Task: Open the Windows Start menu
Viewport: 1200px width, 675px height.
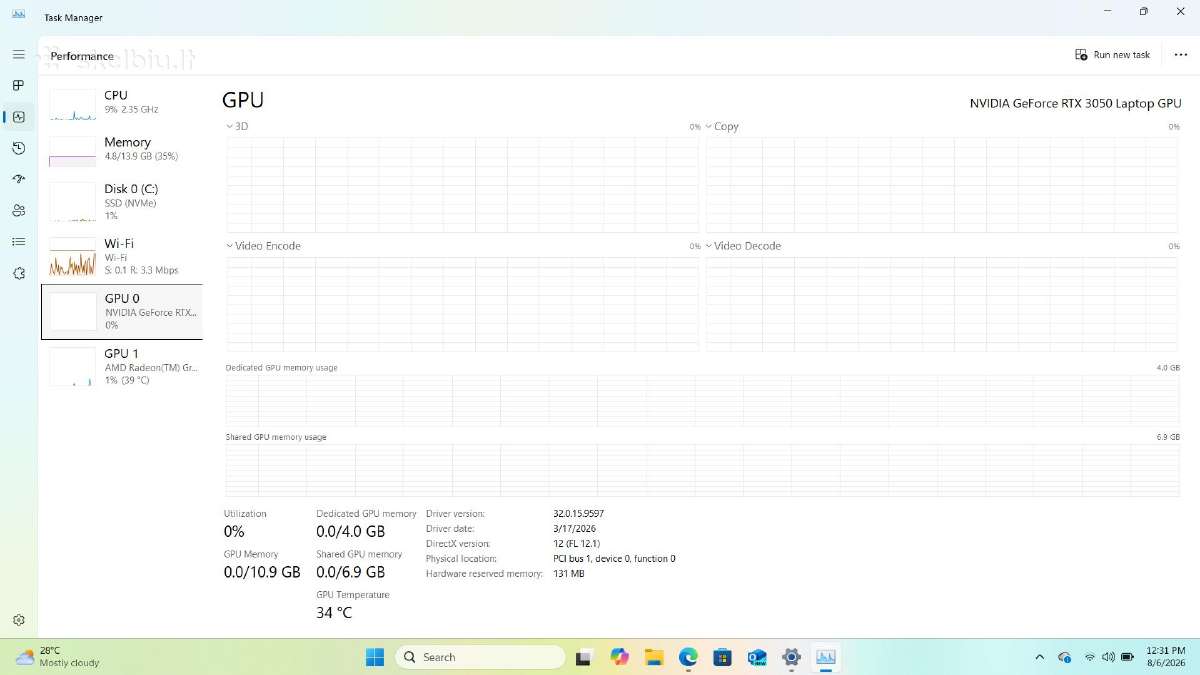Action: pos(375,657)
